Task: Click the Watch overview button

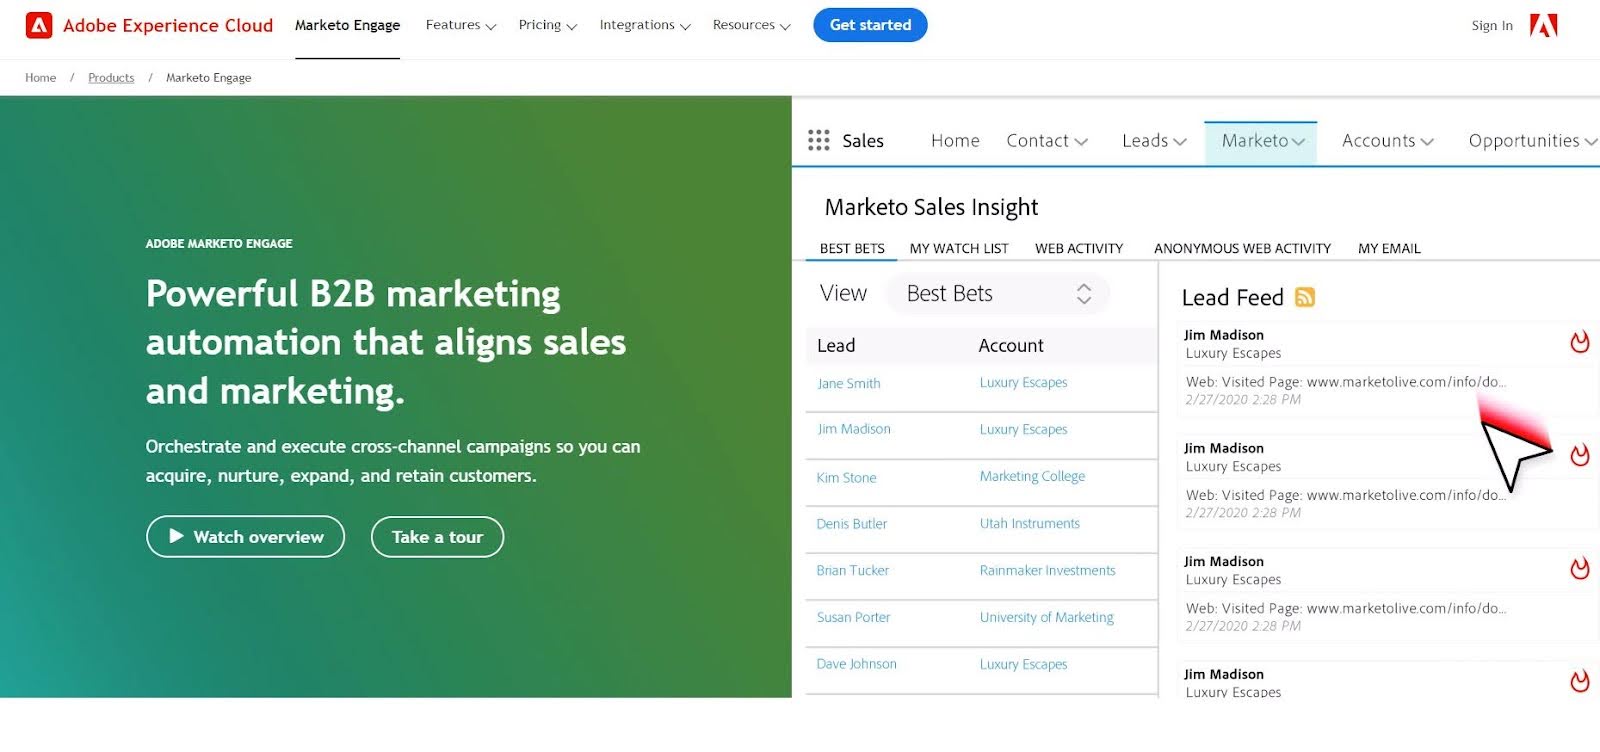Action: 245,537
